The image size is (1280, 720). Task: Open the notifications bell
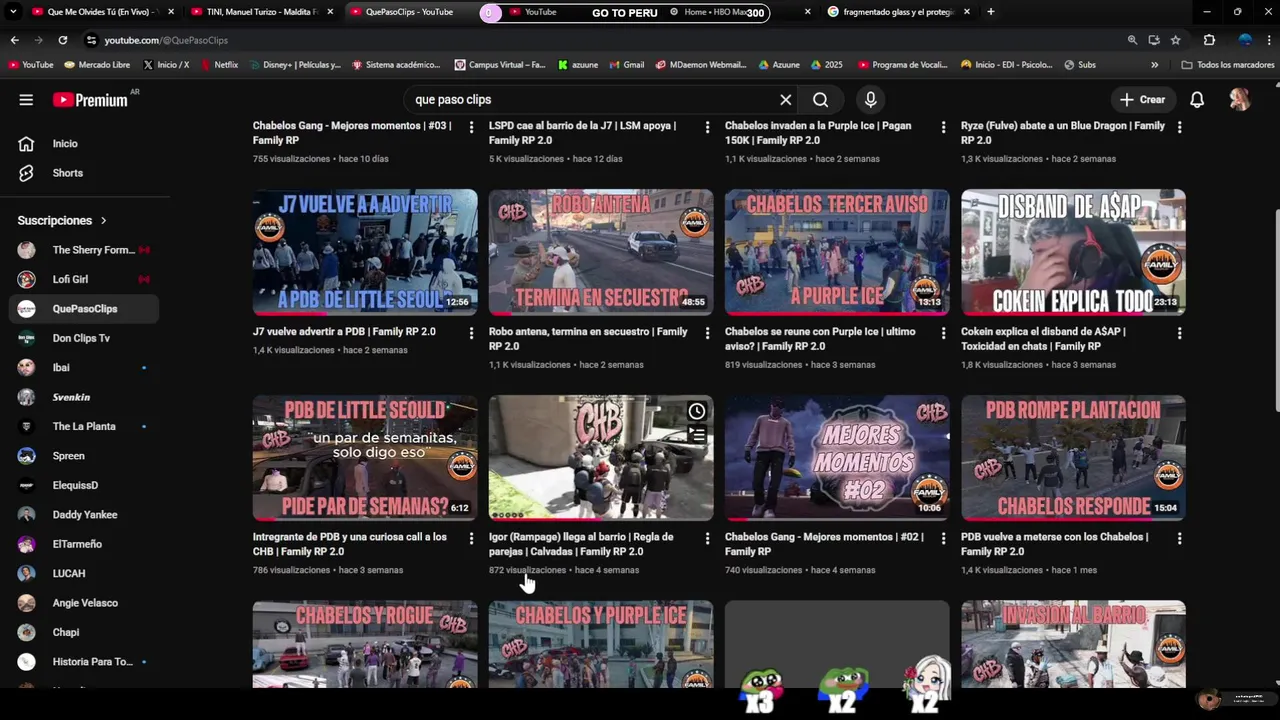(x=1196, y=100)
